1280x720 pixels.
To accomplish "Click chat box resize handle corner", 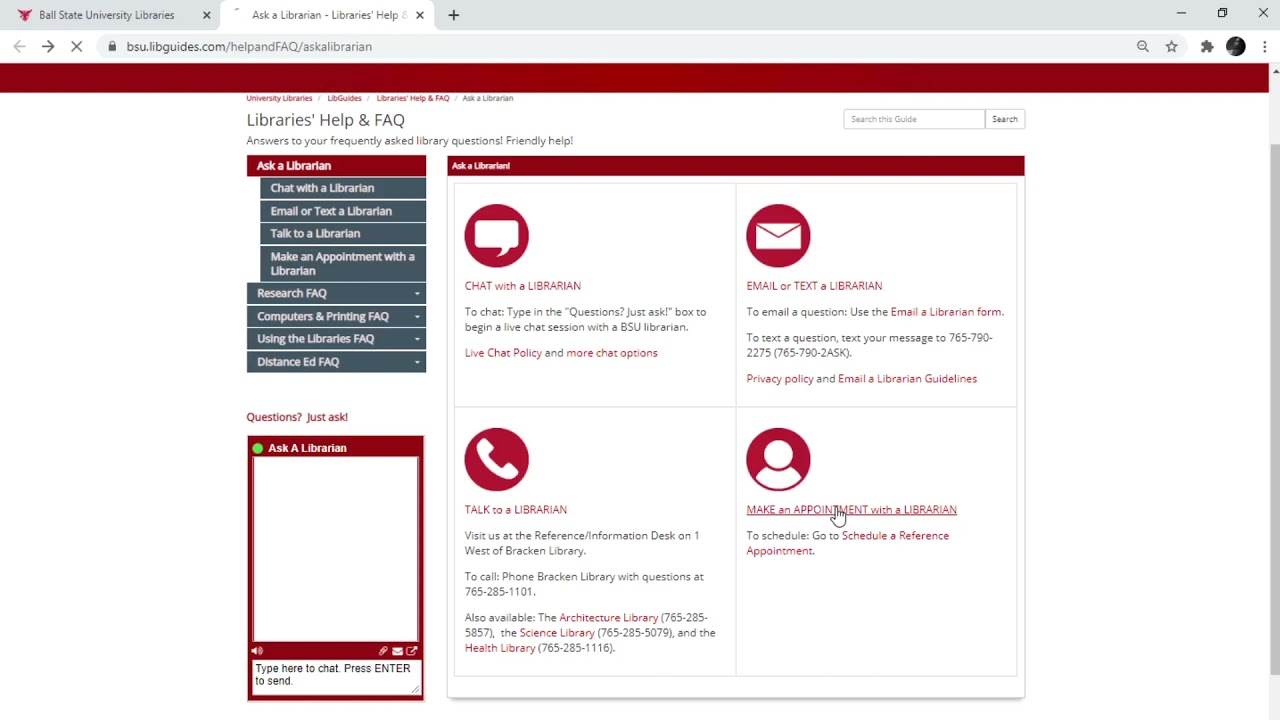I will (415, 689).
